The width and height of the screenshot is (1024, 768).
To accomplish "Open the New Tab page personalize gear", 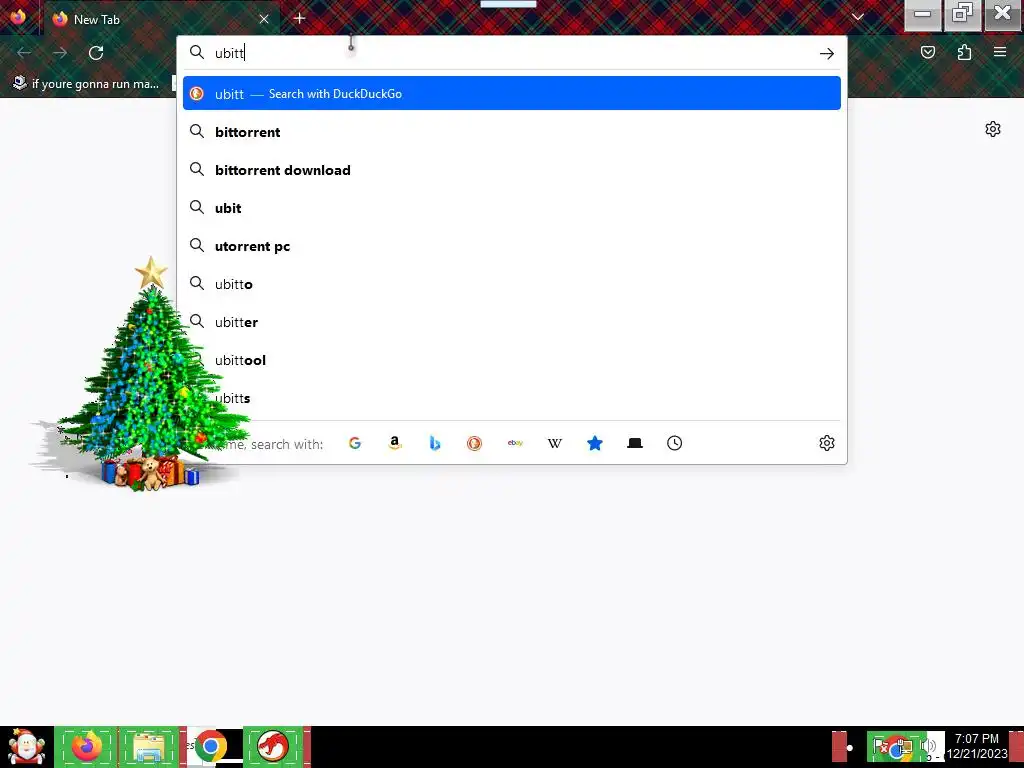I will (993, 129).
